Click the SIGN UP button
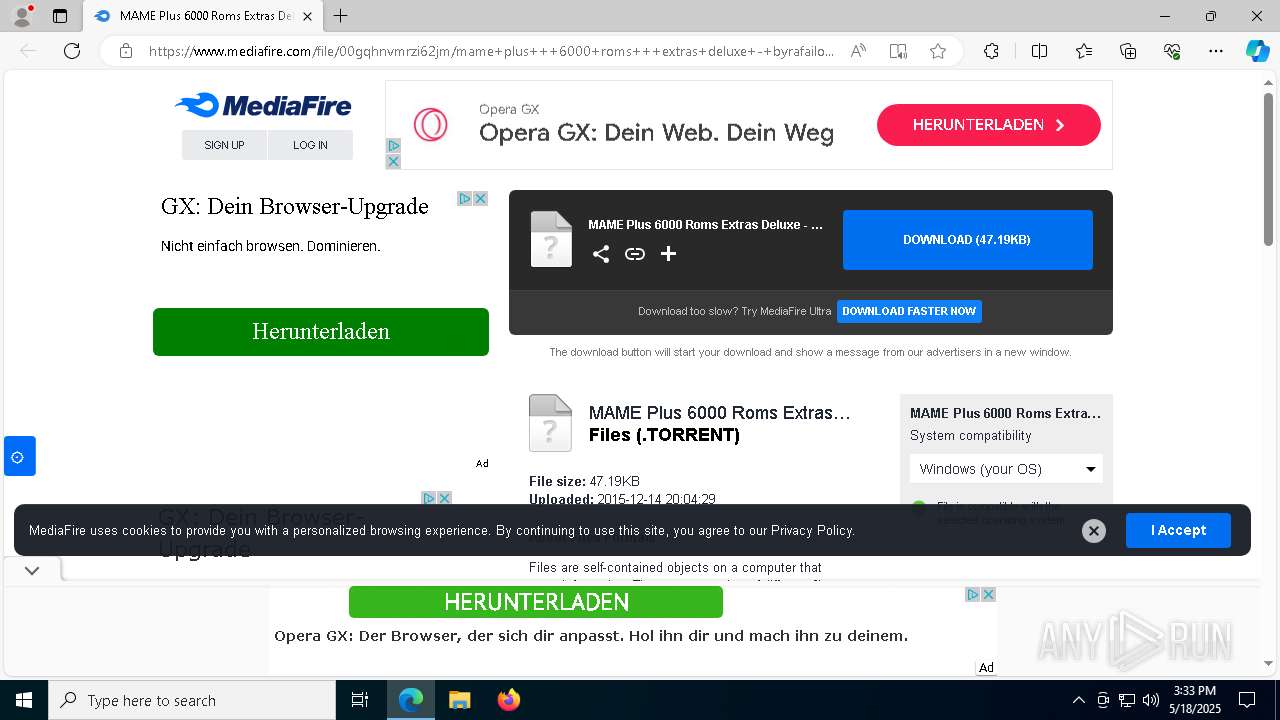Viewport: 1280px width, 720px height. click(x=224, y=145)
